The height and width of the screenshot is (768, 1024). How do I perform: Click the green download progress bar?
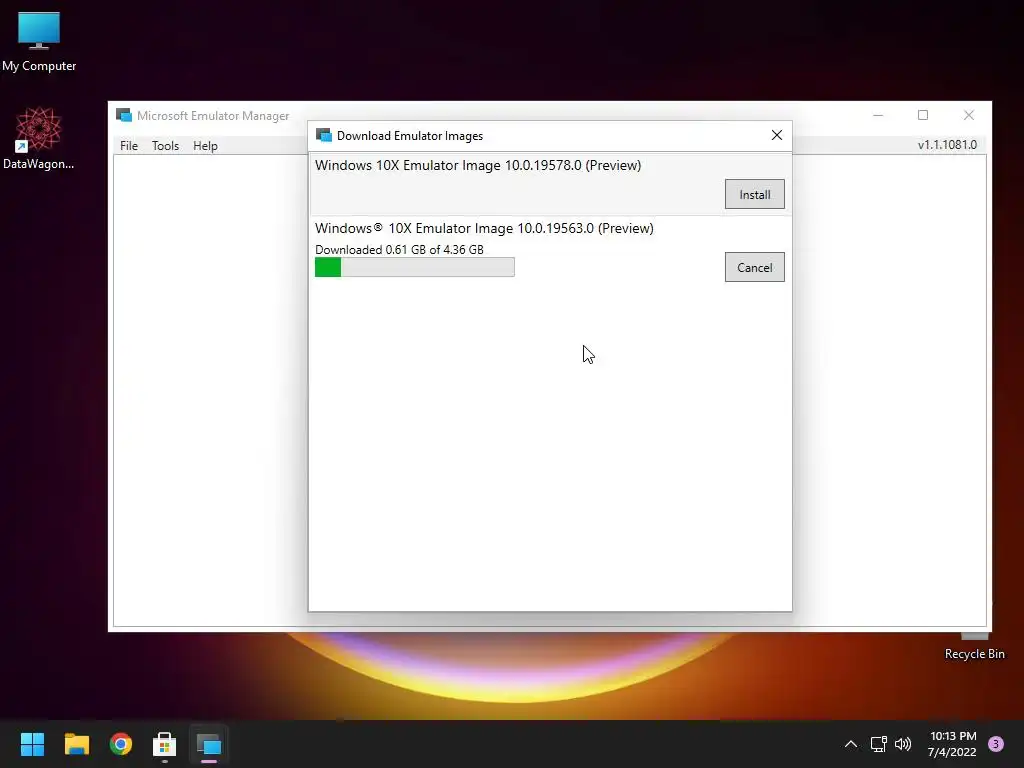[x=415, y=267]
